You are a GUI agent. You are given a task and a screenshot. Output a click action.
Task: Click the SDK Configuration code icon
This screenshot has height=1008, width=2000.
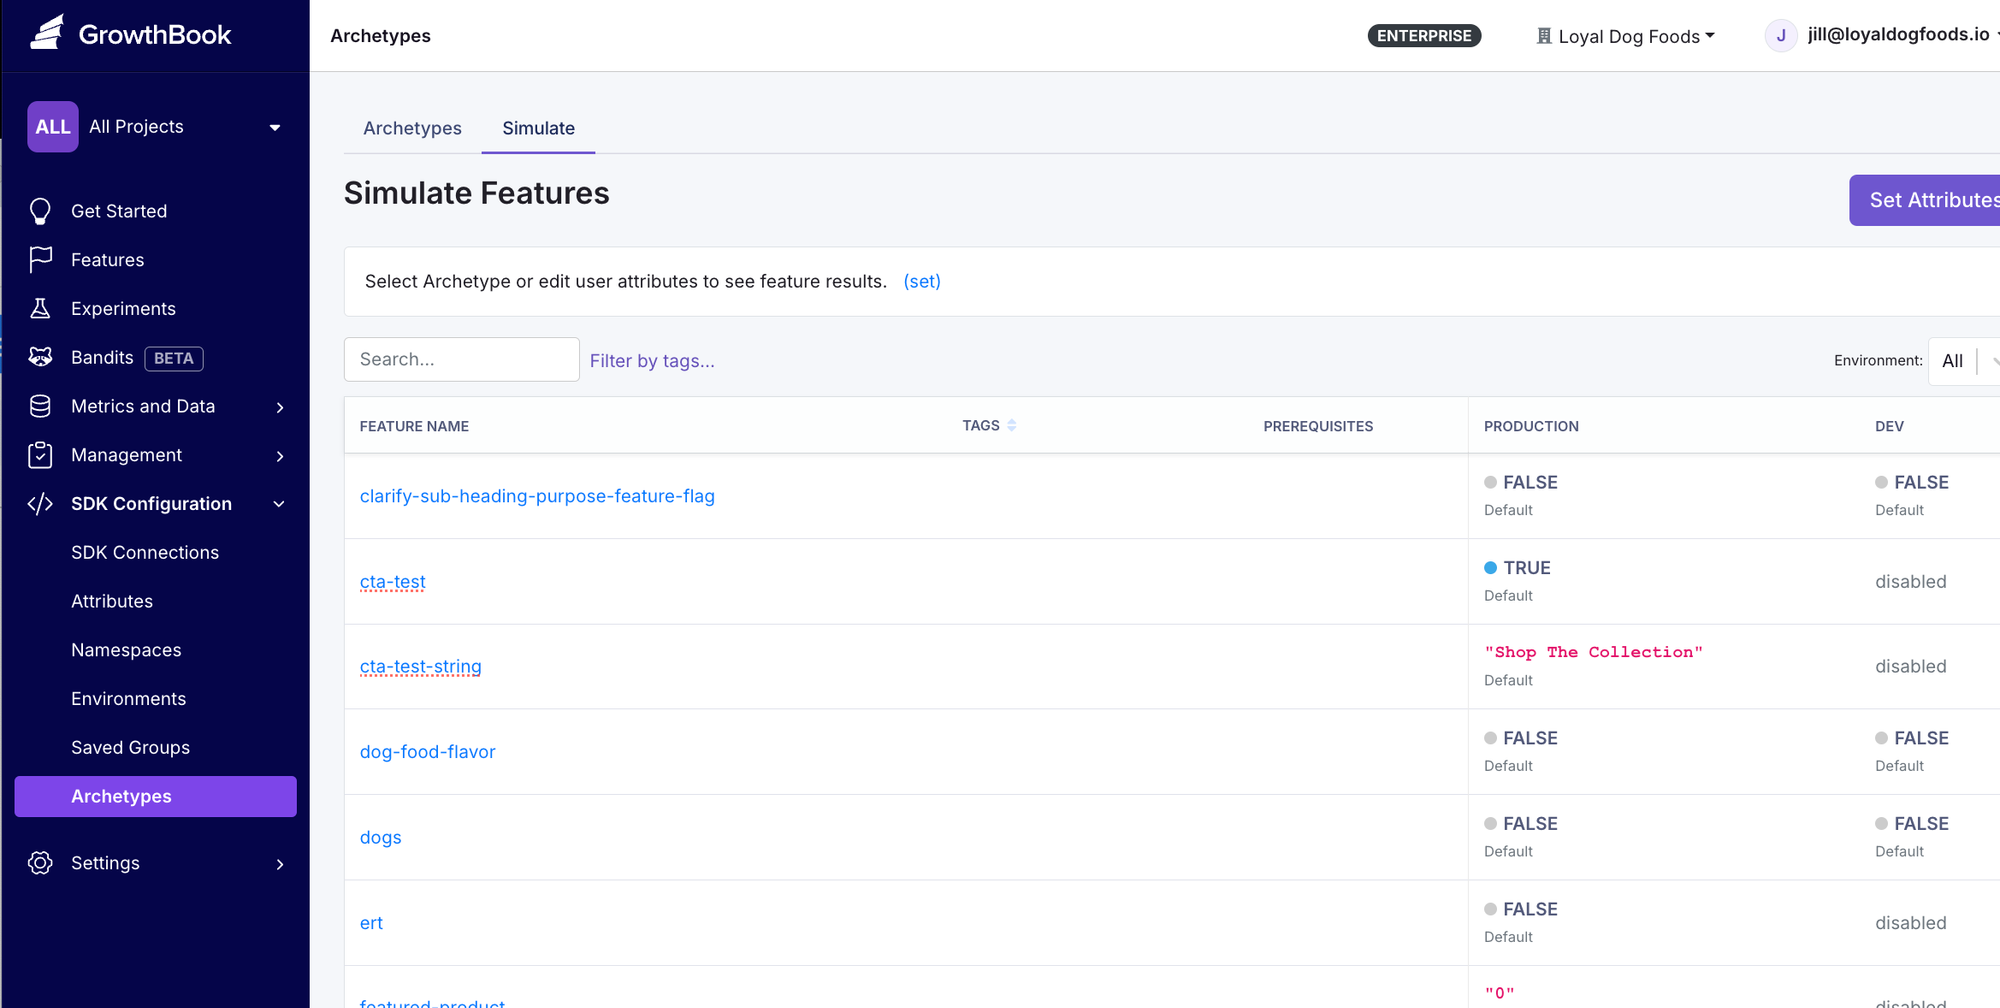(x=40, y=504)
